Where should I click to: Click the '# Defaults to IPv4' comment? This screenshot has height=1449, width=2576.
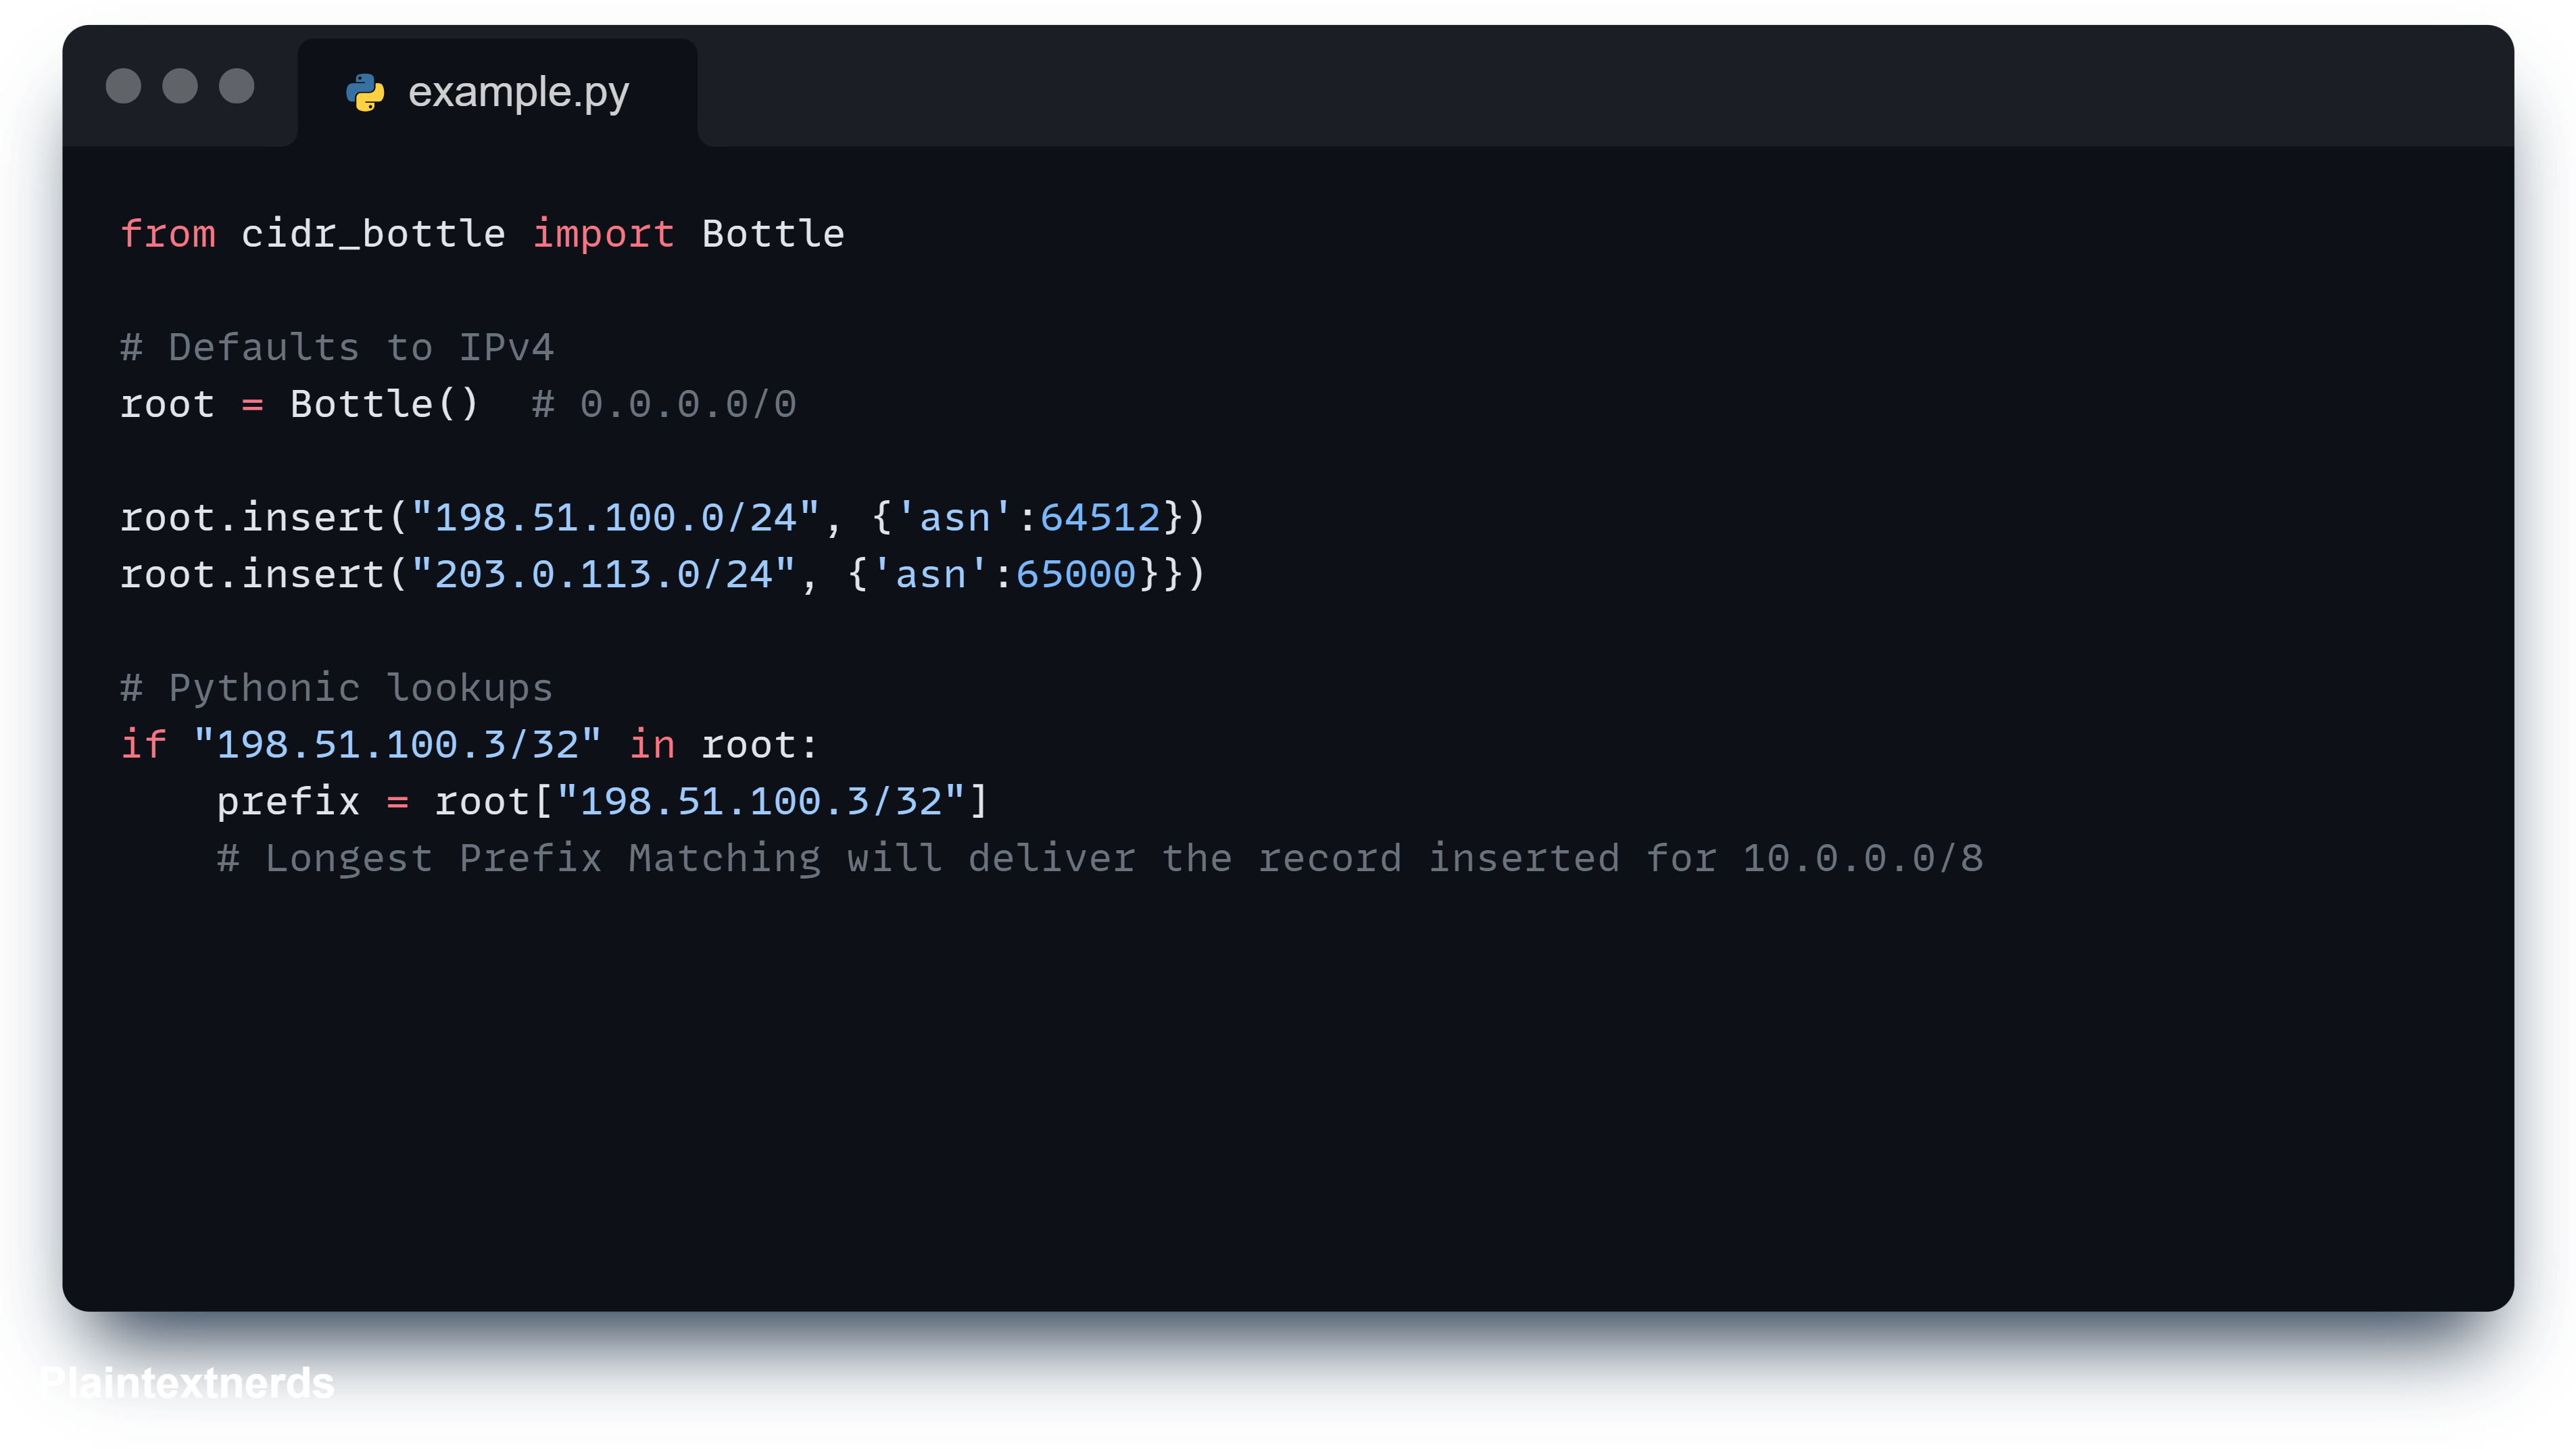336,347
